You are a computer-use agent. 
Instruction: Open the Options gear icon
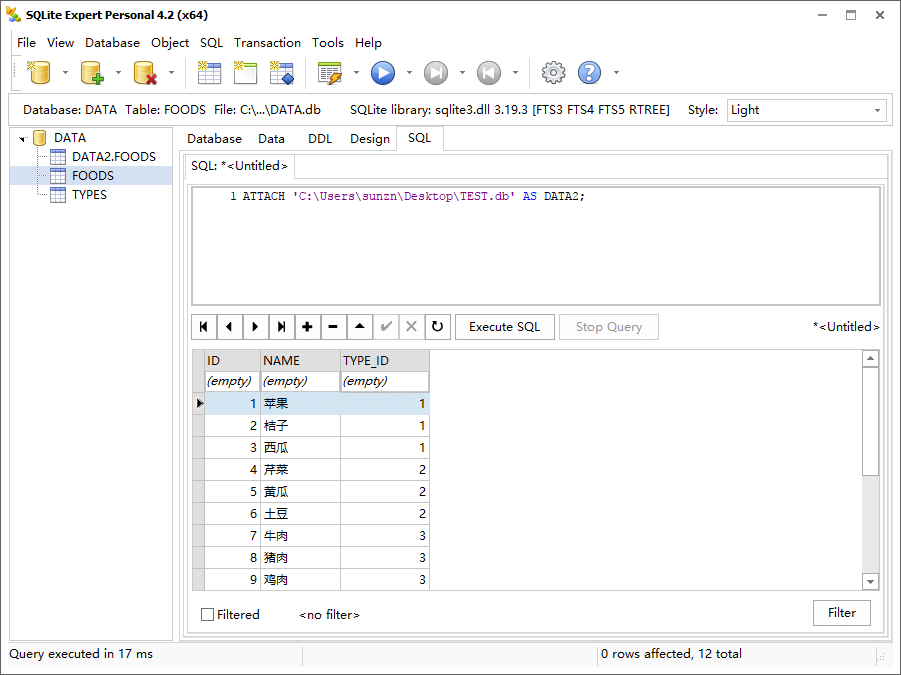click(553, 72)
